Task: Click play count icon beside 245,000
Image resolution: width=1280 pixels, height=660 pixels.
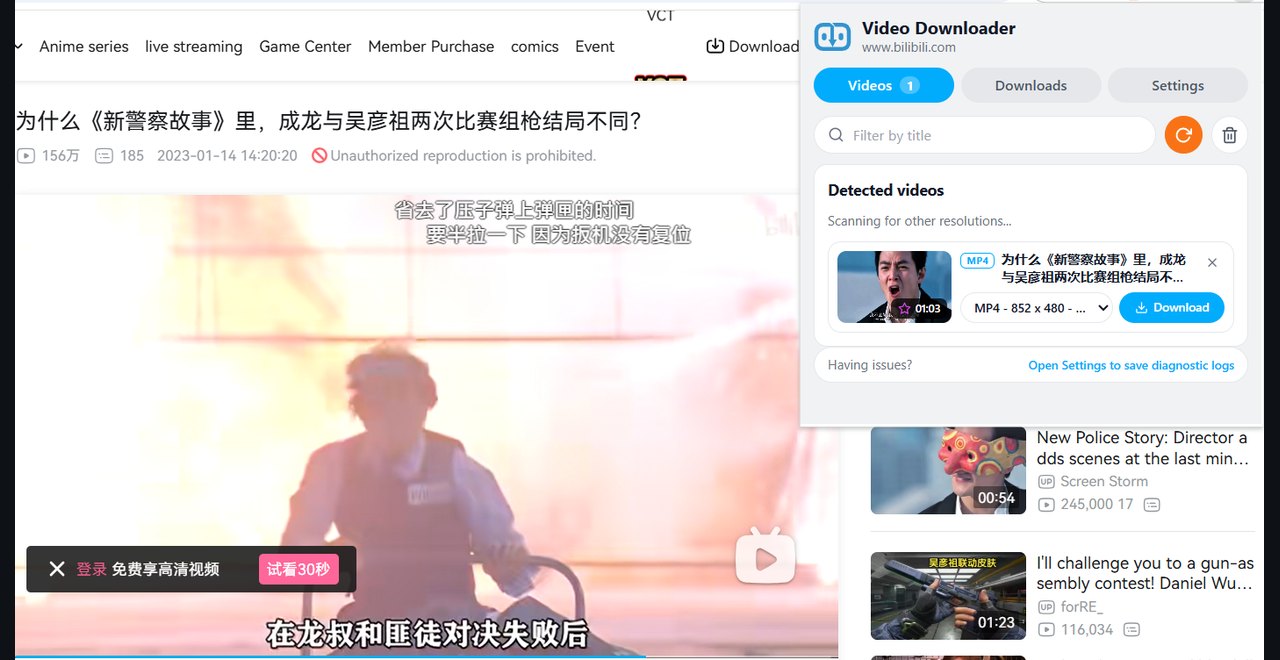Action: 1046,505
